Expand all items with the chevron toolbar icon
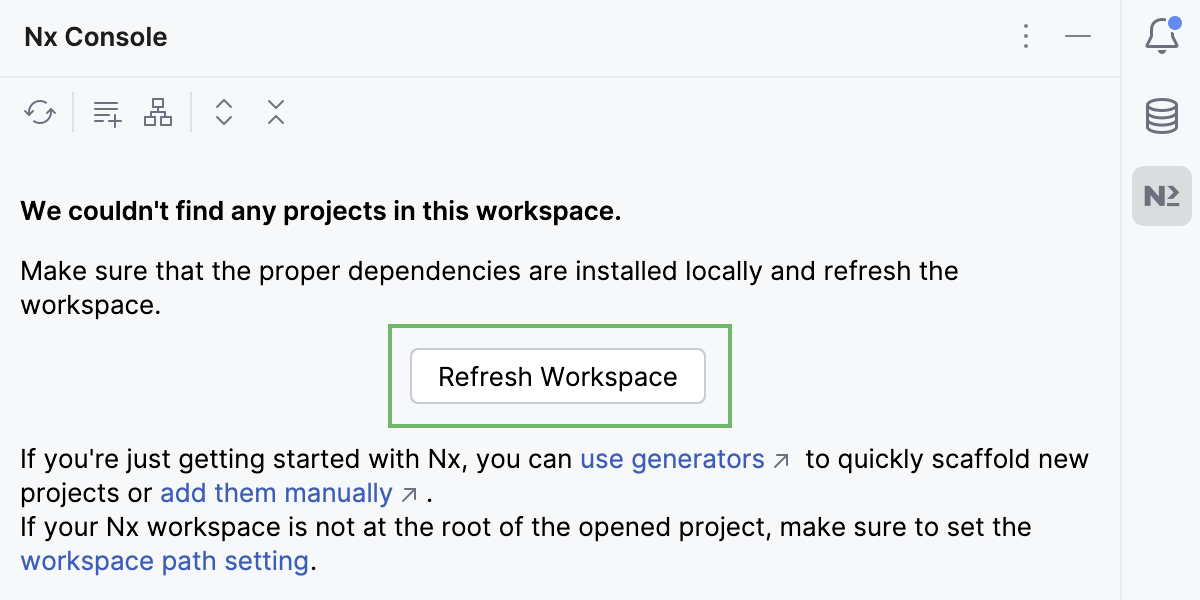This screenshot has width=1200, height=600. click(x=224, y=112)
